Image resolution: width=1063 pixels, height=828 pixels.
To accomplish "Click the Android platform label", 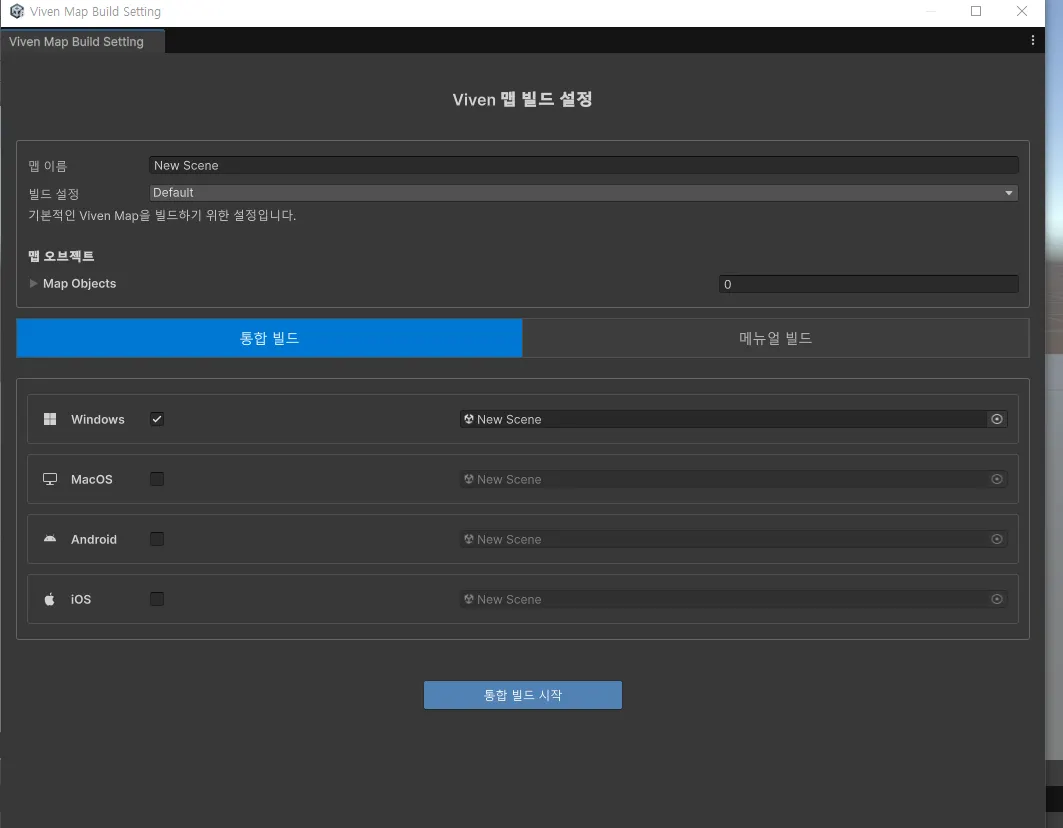I will (x=94, y=539).
